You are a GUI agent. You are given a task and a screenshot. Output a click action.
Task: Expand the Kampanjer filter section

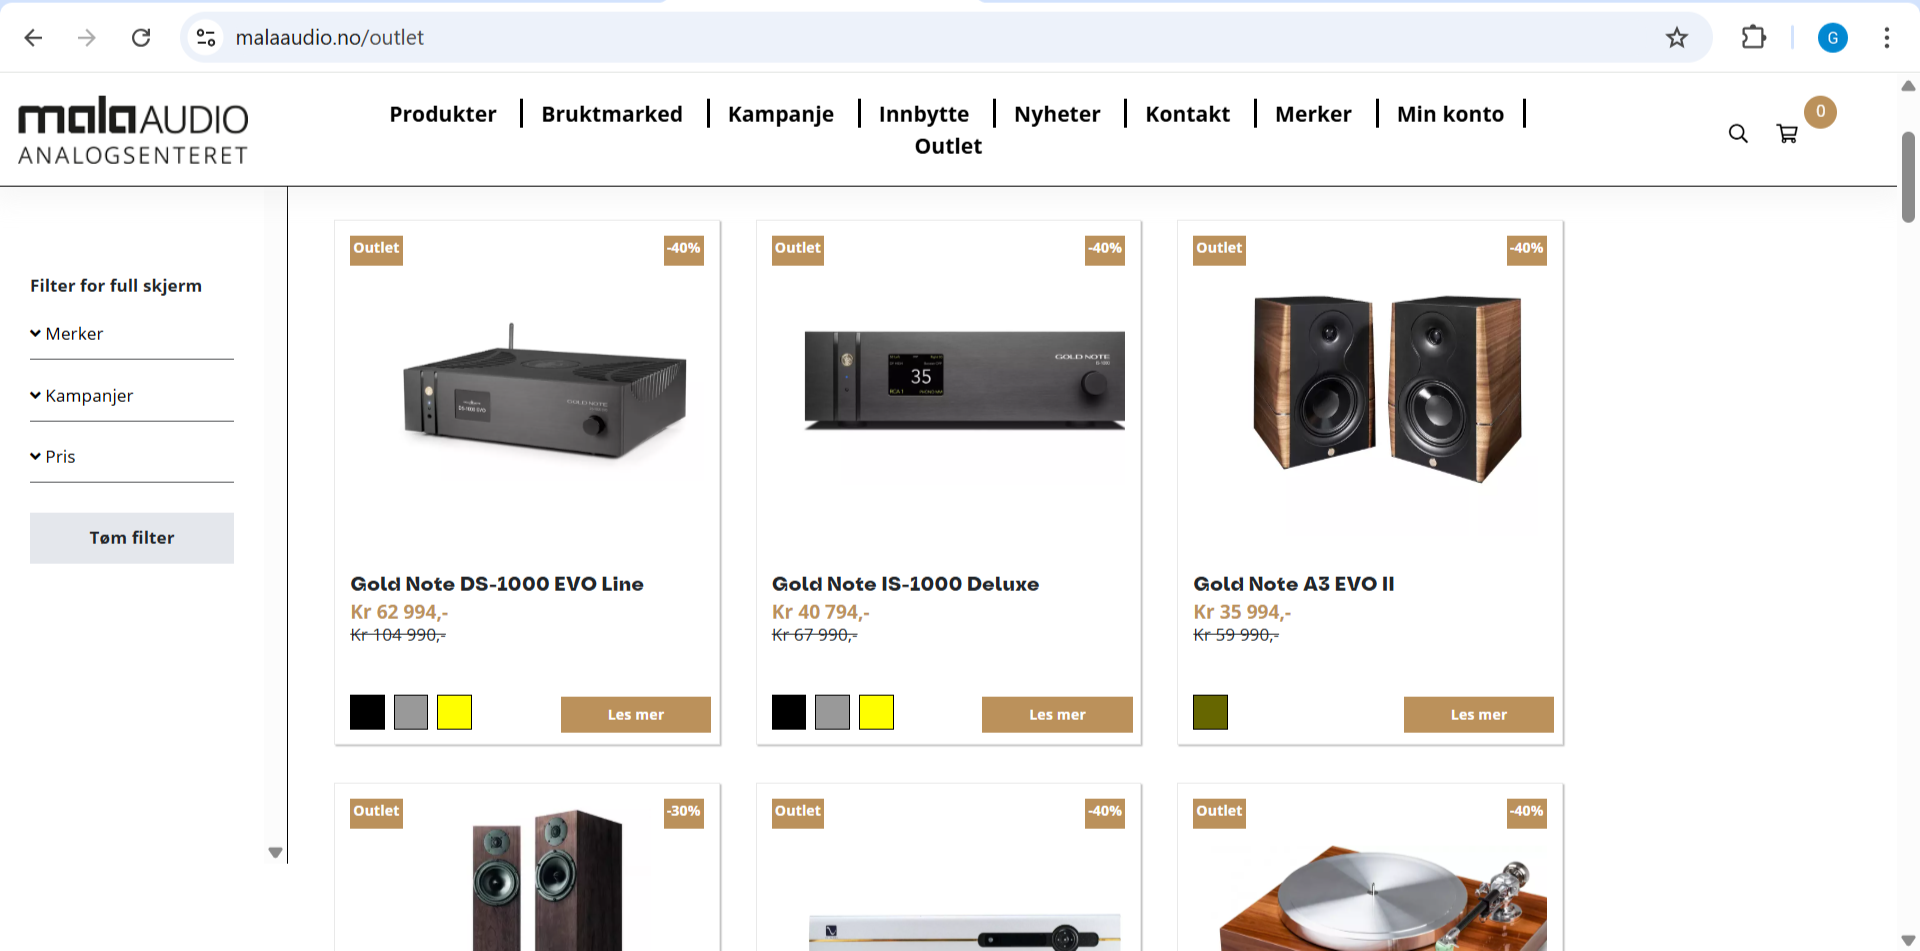[132, 396]
